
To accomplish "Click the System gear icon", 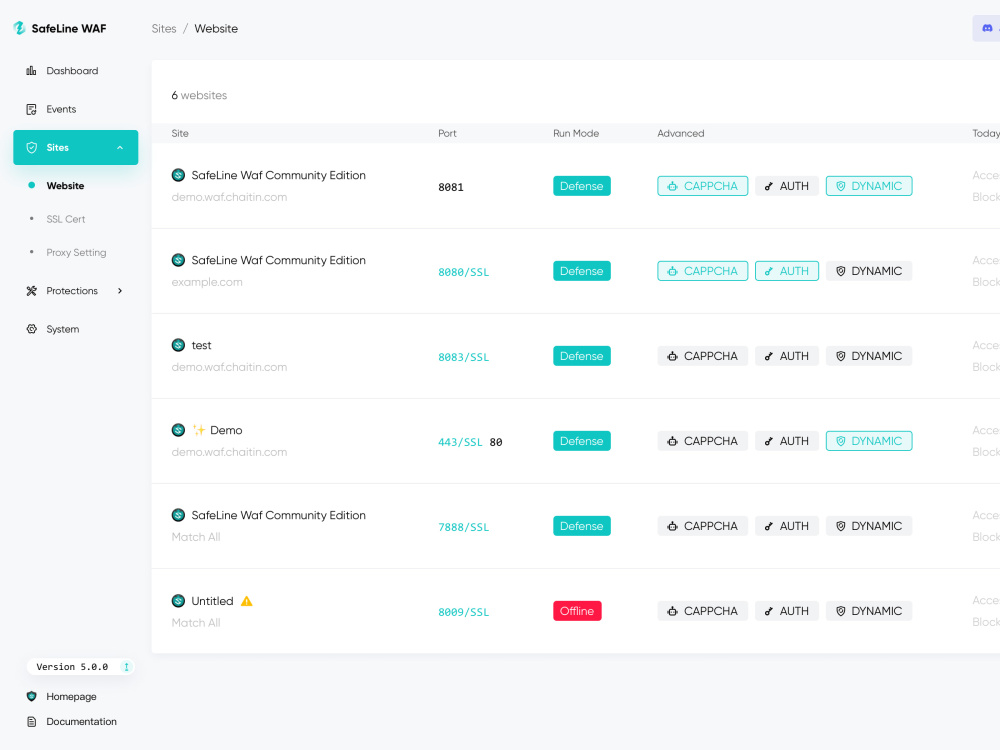I will click(31, 329).
